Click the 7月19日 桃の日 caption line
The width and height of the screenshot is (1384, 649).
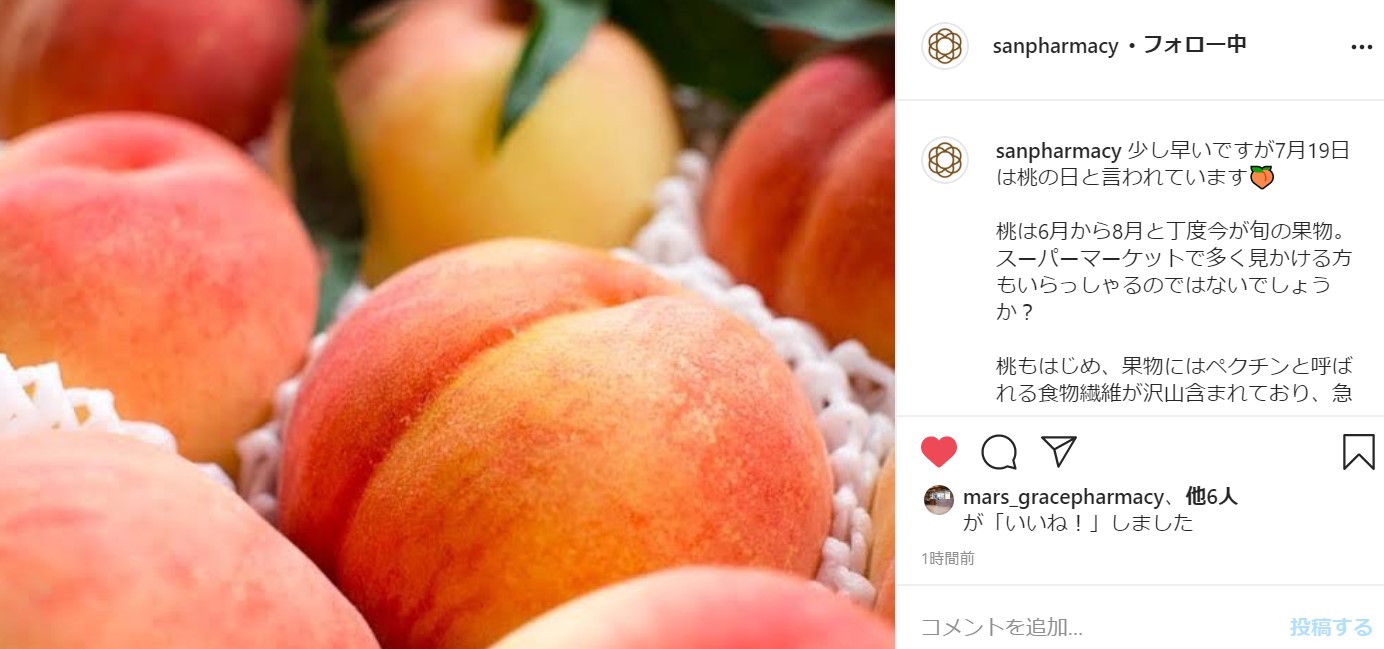[x=1173, y=165]
